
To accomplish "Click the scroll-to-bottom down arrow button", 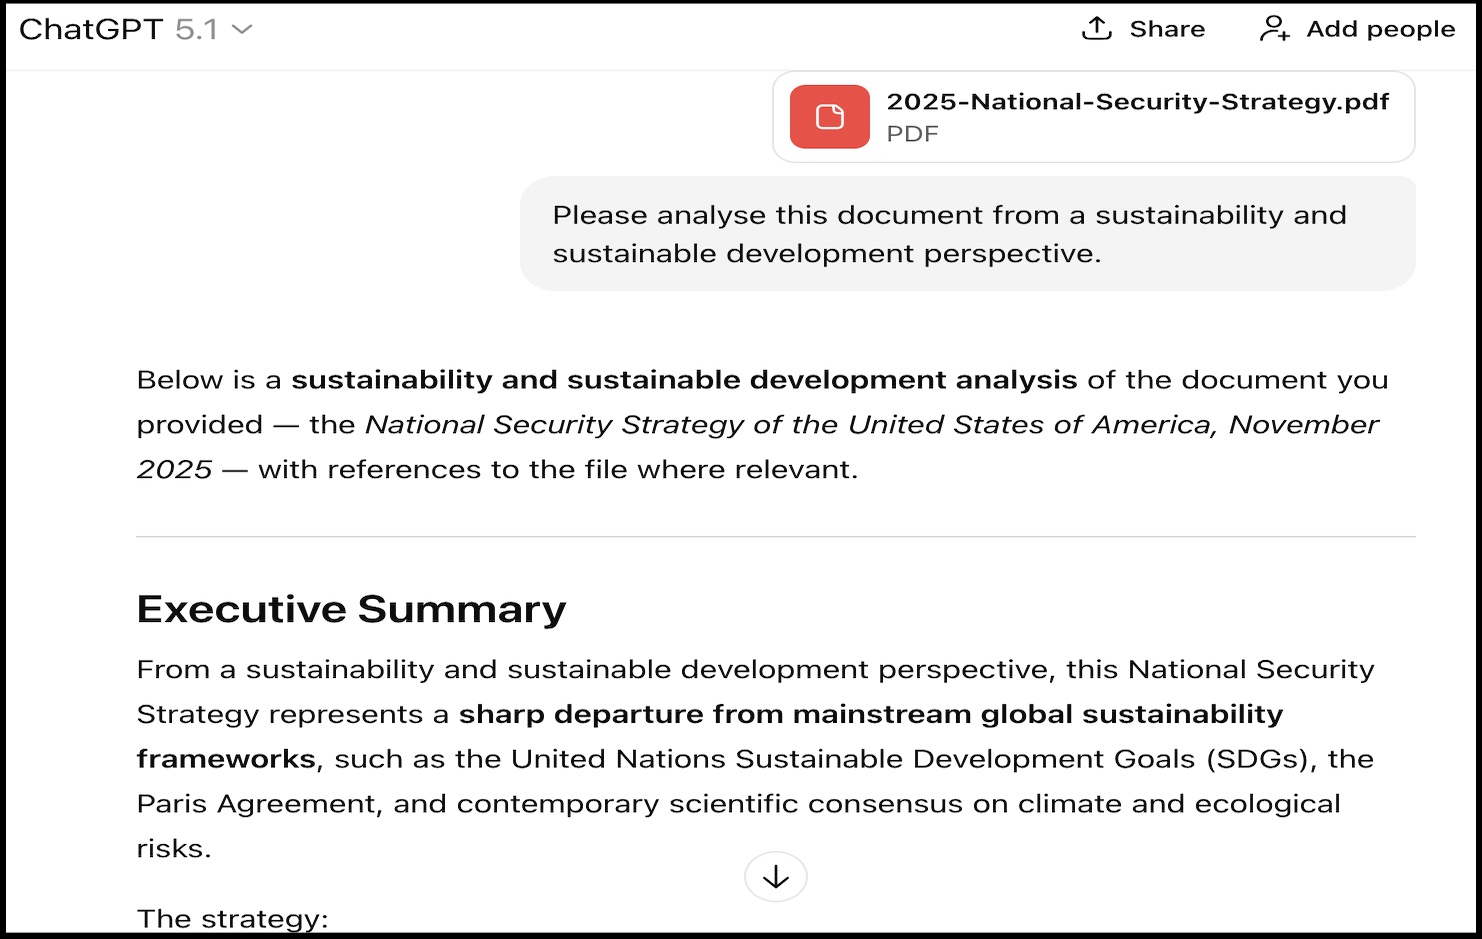I will 776,877.
